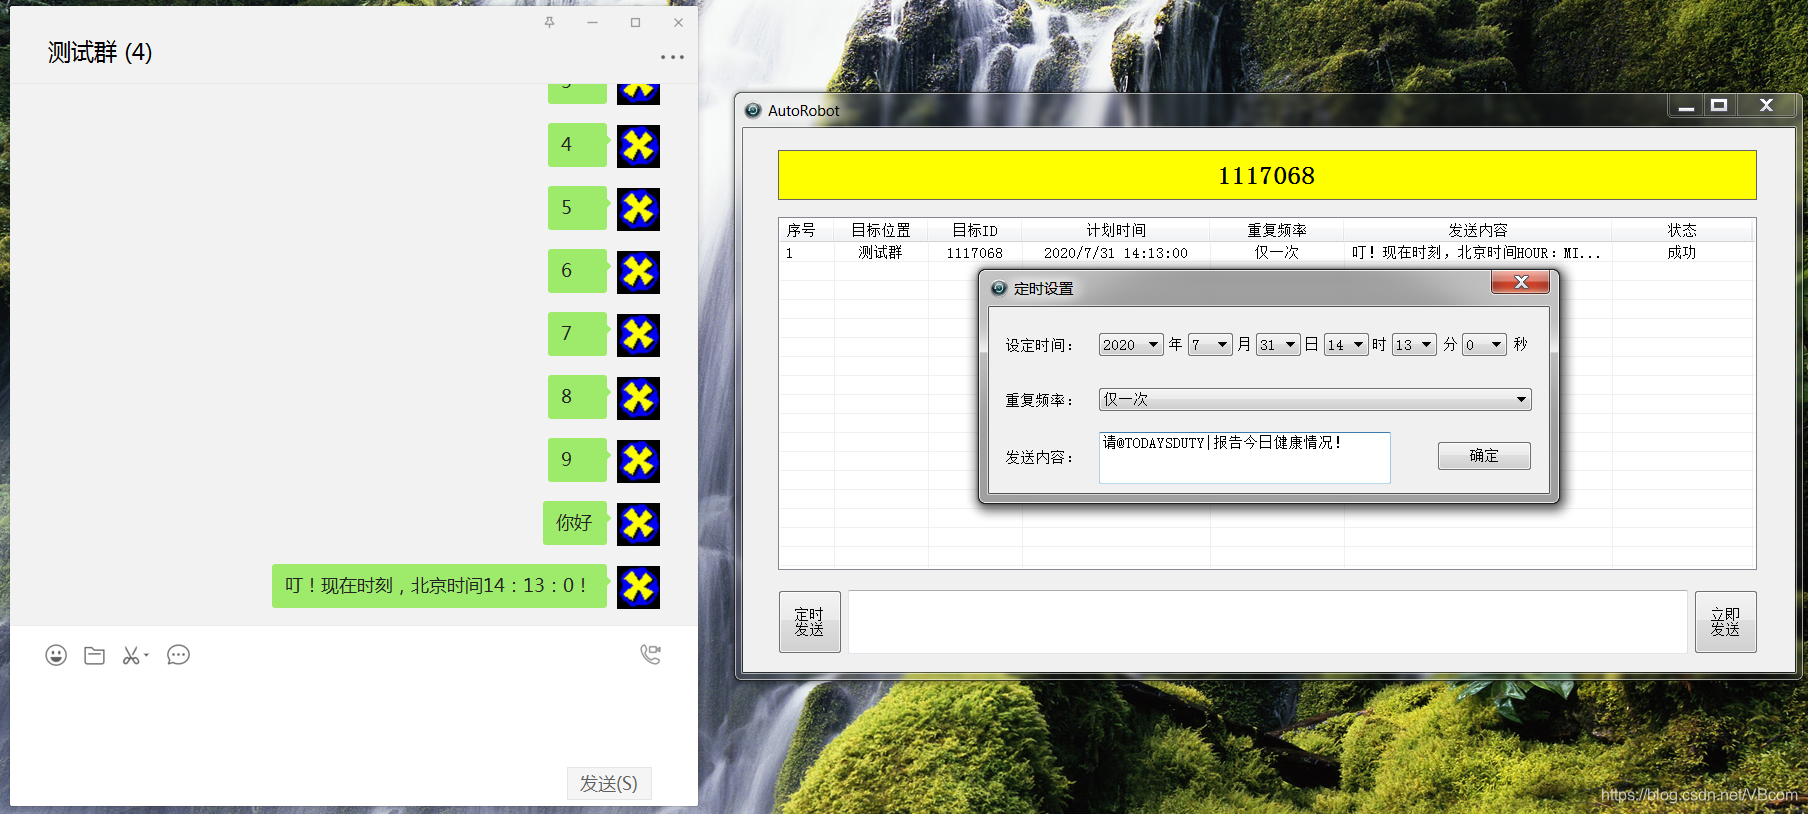
Task: Click the avatar beside message 9
Action: point(638,461)
